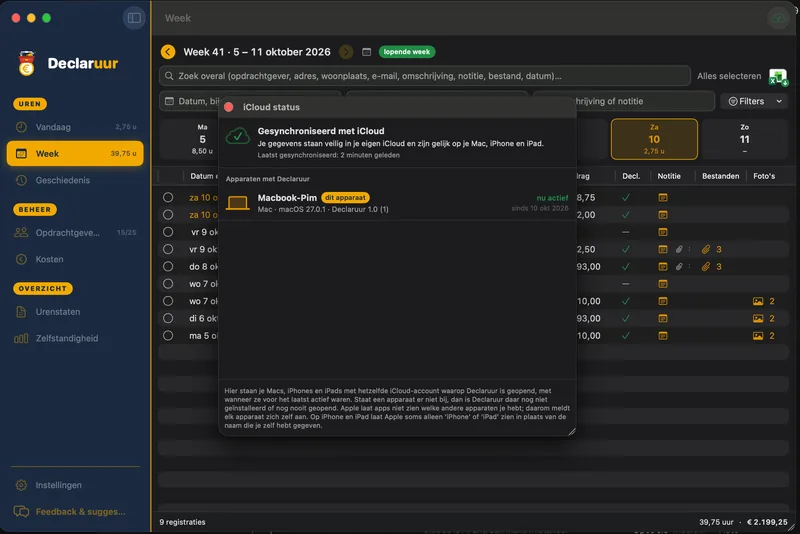Select the first vr 9 row radio
This screenshot has height=534, width=800.
pos(168,232)
